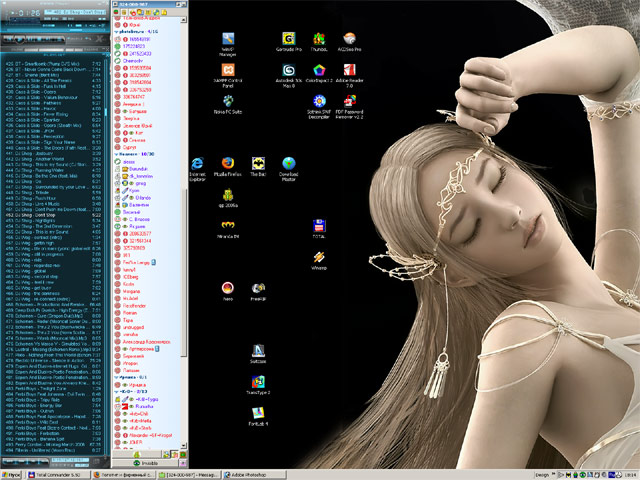
Task: Select playlist track 439 Cass & Slide - Sign Your Name
Action: tap(53, 142)
